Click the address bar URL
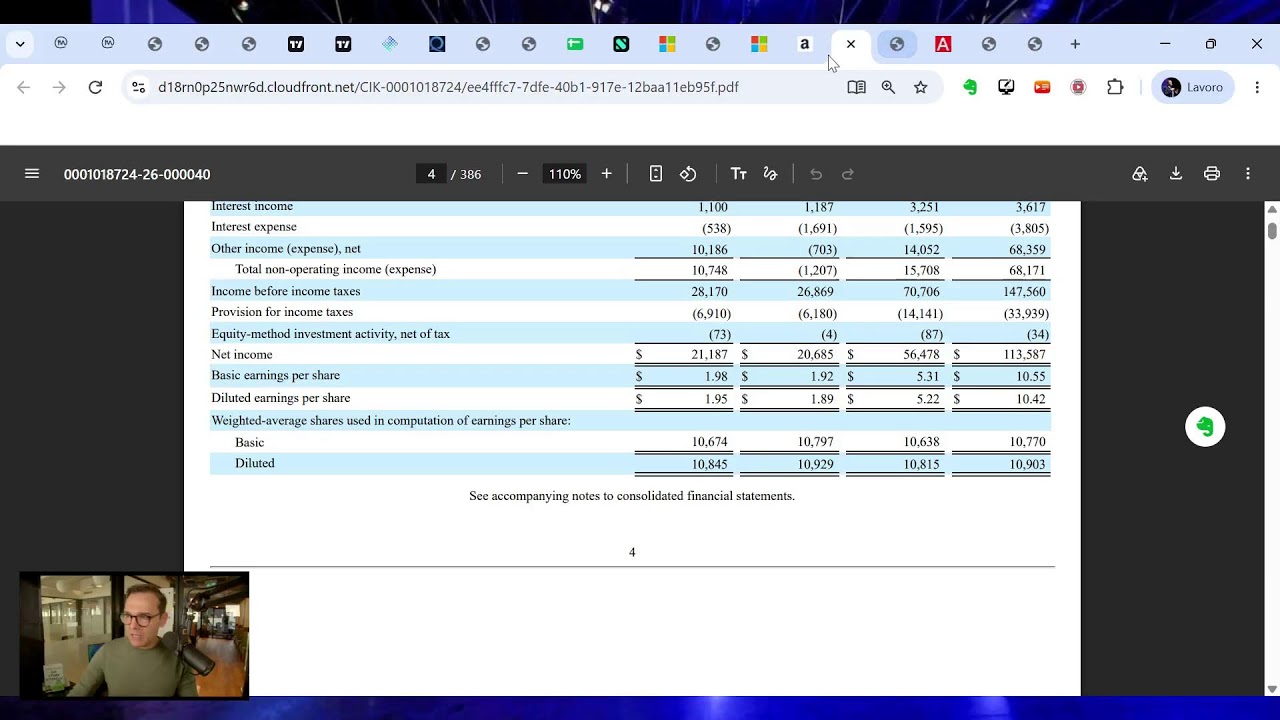This screenshot has width=1280, height=720. pyautogui.click(x=448, y=87)
